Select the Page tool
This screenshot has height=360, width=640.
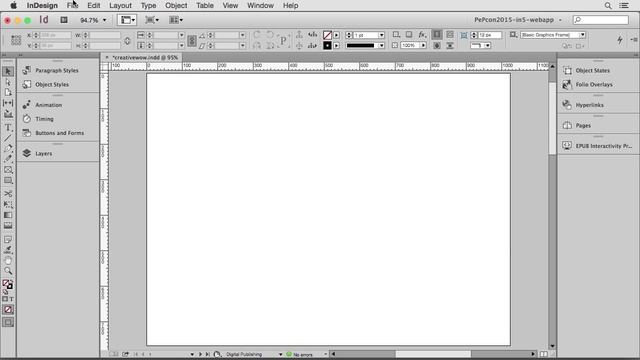8,93
